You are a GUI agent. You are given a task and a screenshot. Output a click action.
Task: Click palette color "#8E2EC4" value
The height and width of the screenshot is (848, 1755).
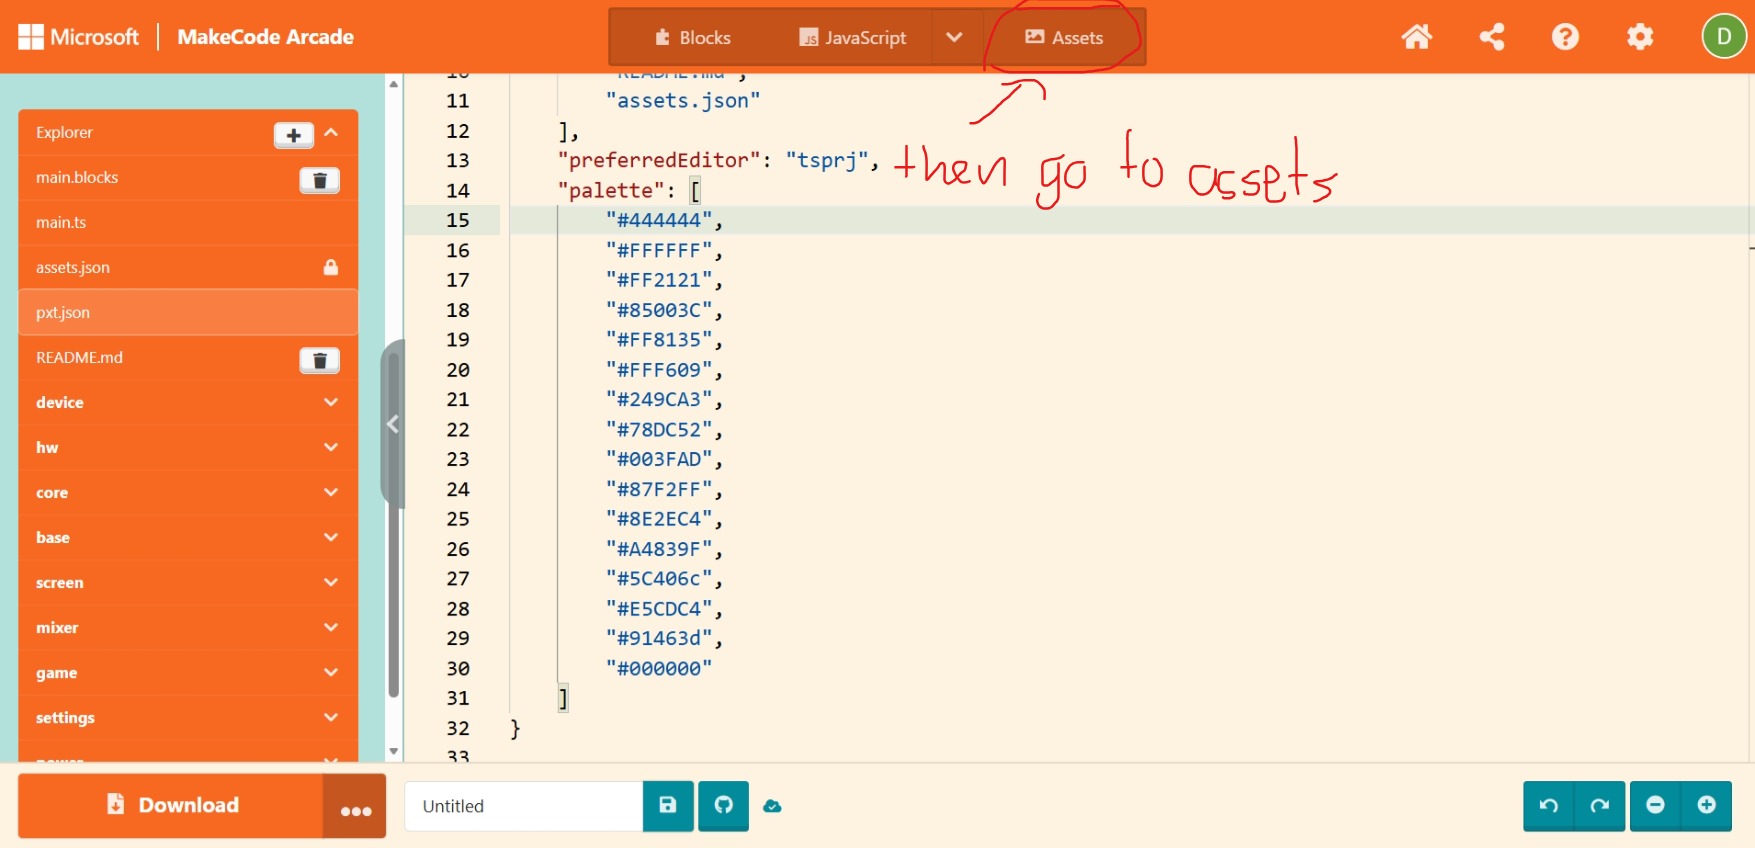[659, 519]
